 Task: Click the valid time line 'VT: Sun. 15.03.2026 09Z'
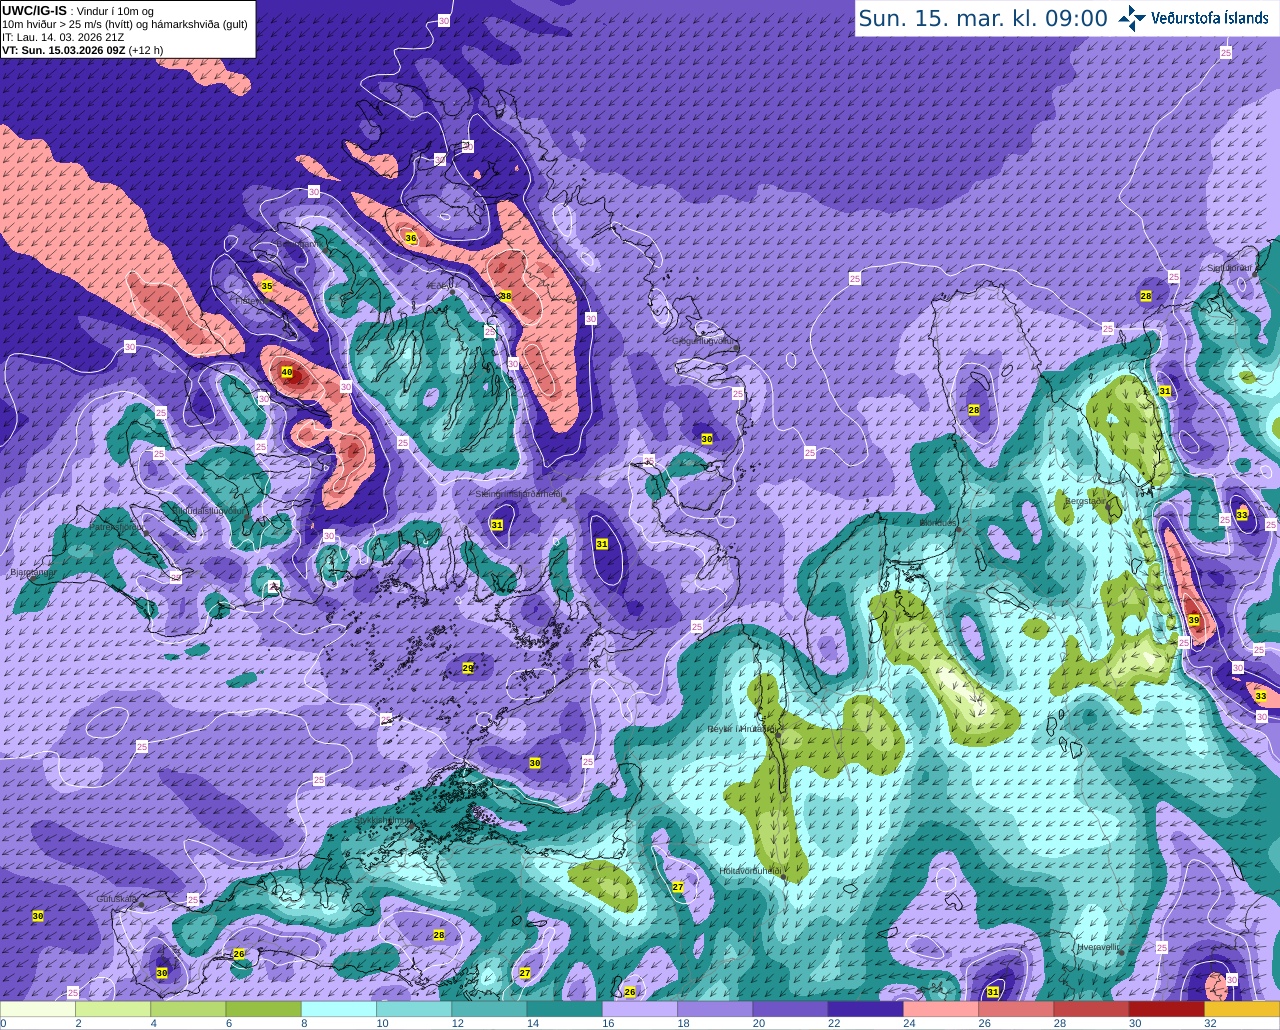coord(63,49)
